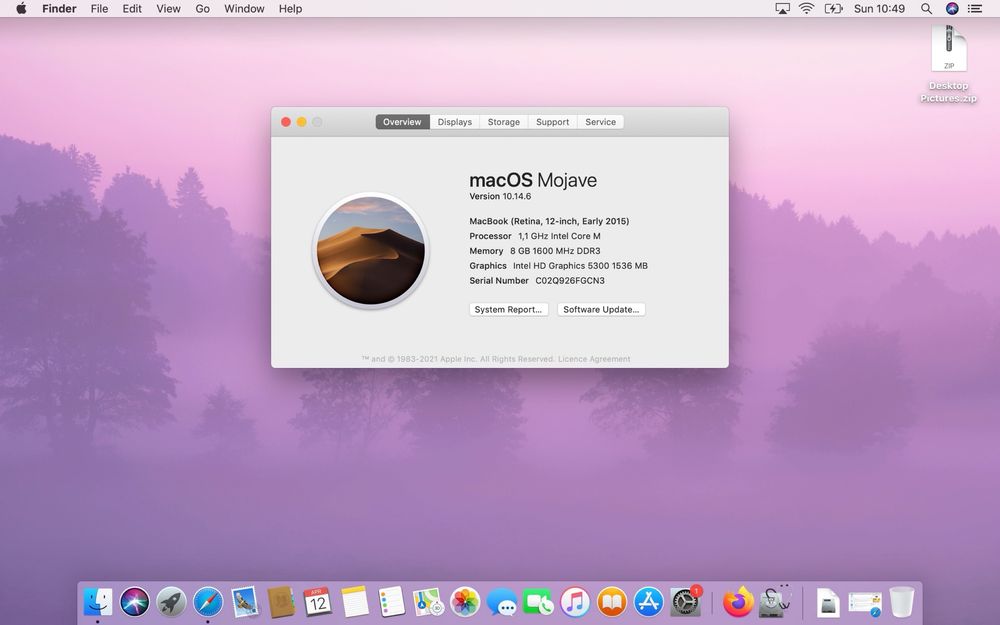The image size is (1000, 625).
Task: Open the View menu
Action: [x=168, y=8]
